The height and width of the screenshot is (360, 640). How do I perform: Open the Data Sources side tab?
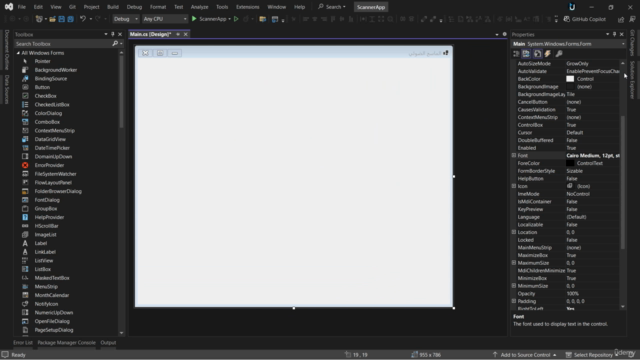(7, 89)
